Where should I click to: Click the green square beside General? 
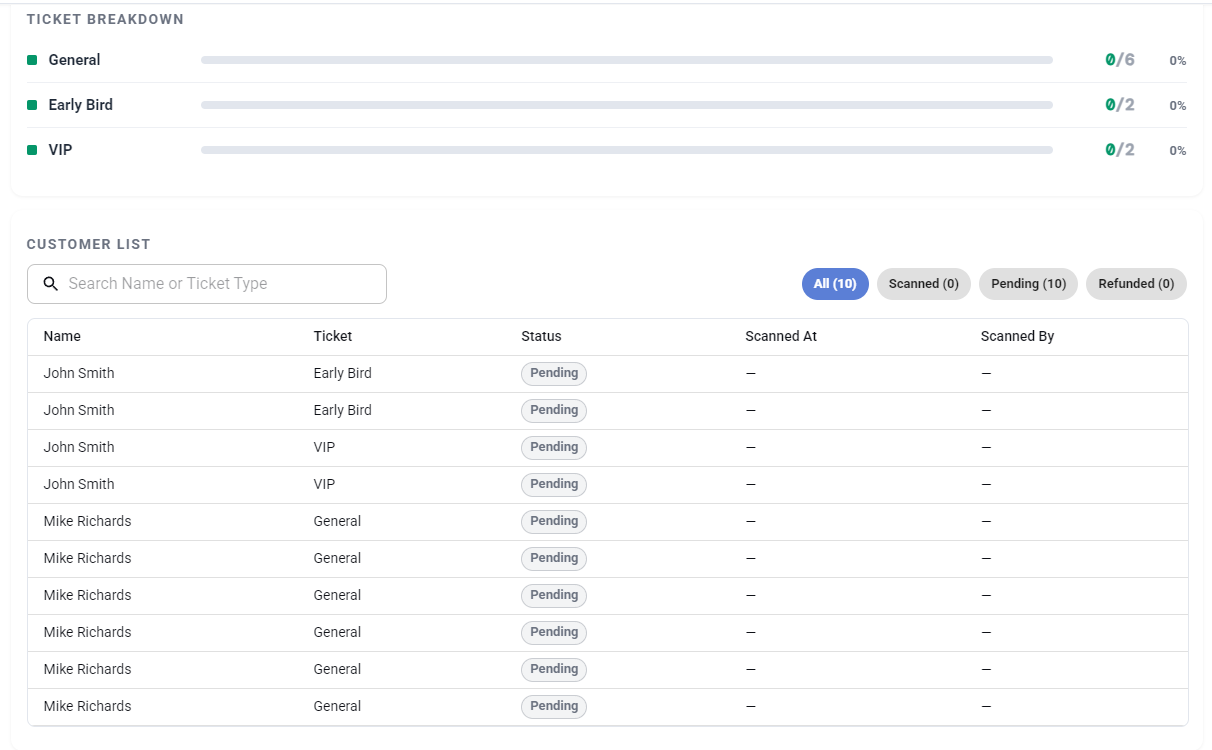32,60
